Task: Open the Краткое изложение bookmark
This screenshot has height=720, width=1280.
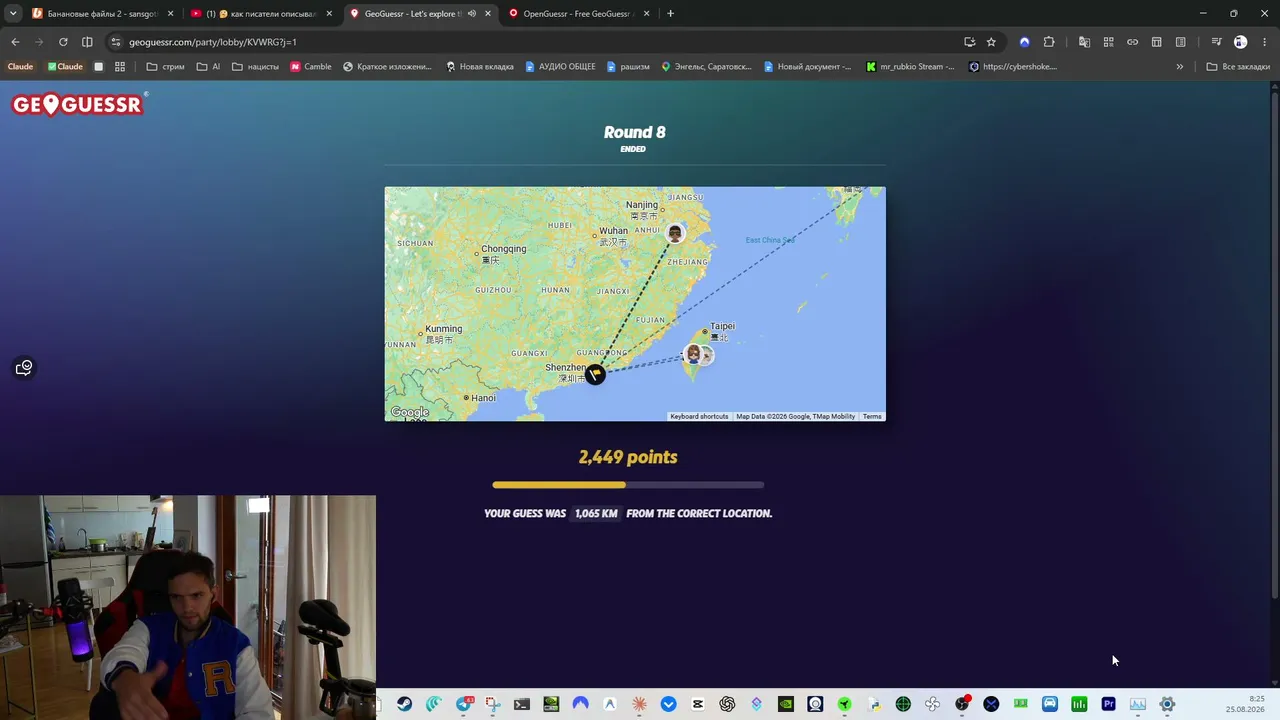Action: click(387, 67)
